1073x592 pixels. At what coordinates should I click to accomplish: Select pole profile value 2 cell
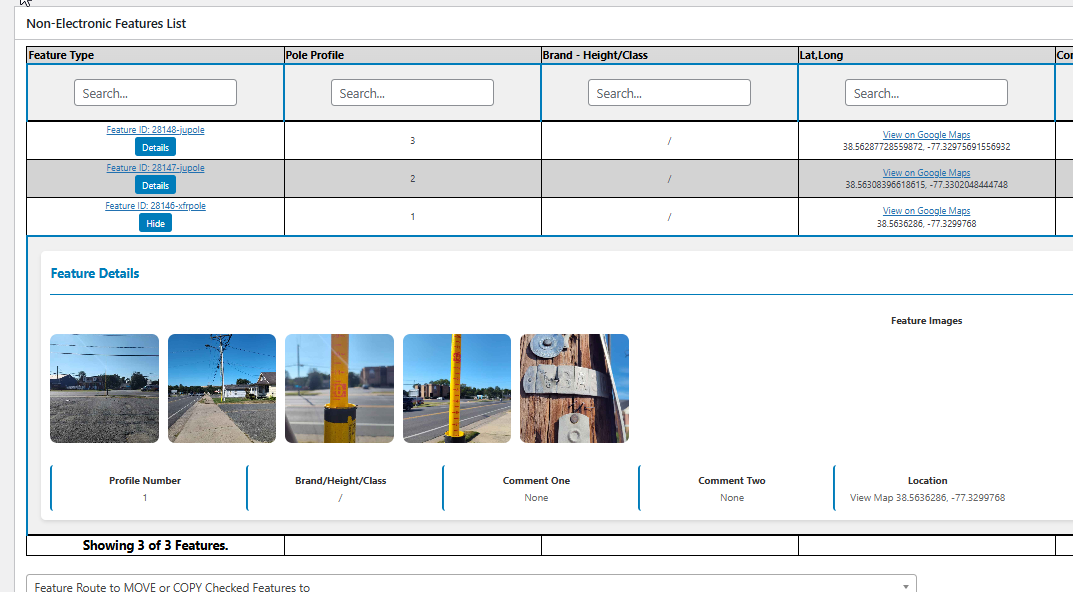tap(412, 179)
